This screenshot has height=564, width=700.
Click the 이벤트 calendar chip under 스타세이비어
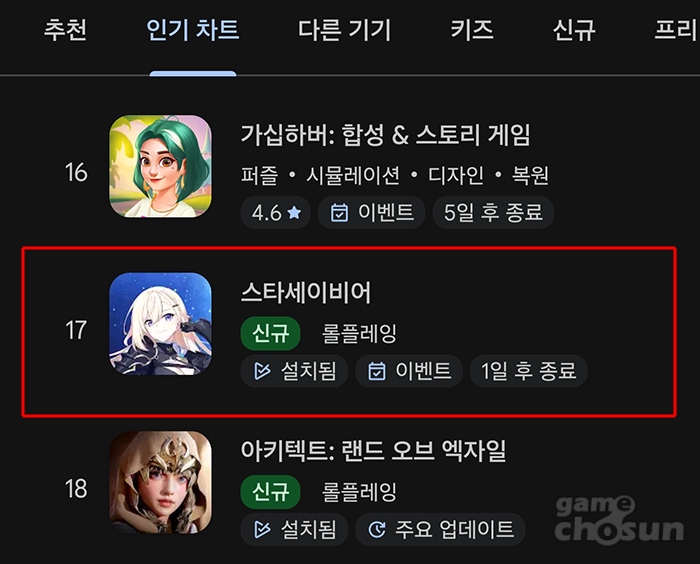(409, 371)
